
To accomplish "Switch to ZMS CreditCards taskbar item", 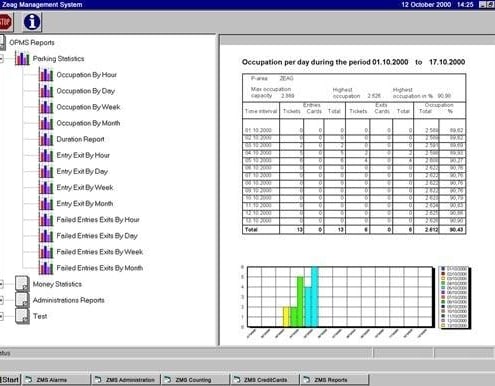I will coord(265,380).
